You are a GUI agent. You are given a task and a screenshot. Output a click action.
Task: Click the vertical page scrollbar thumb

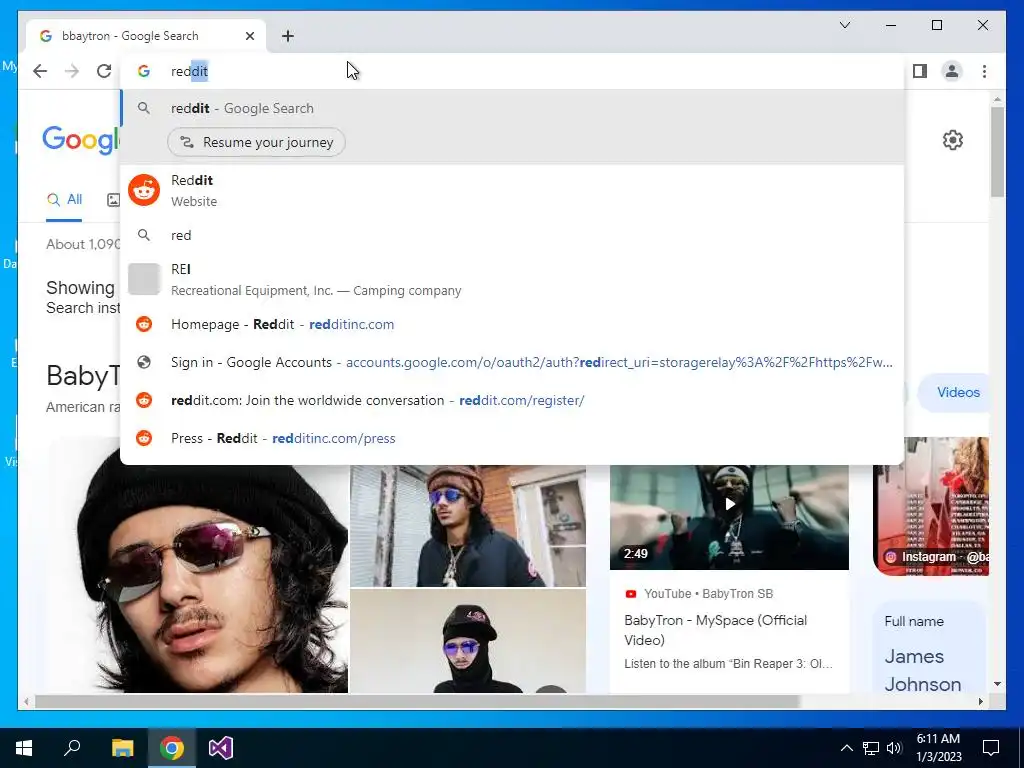point(997,152)
